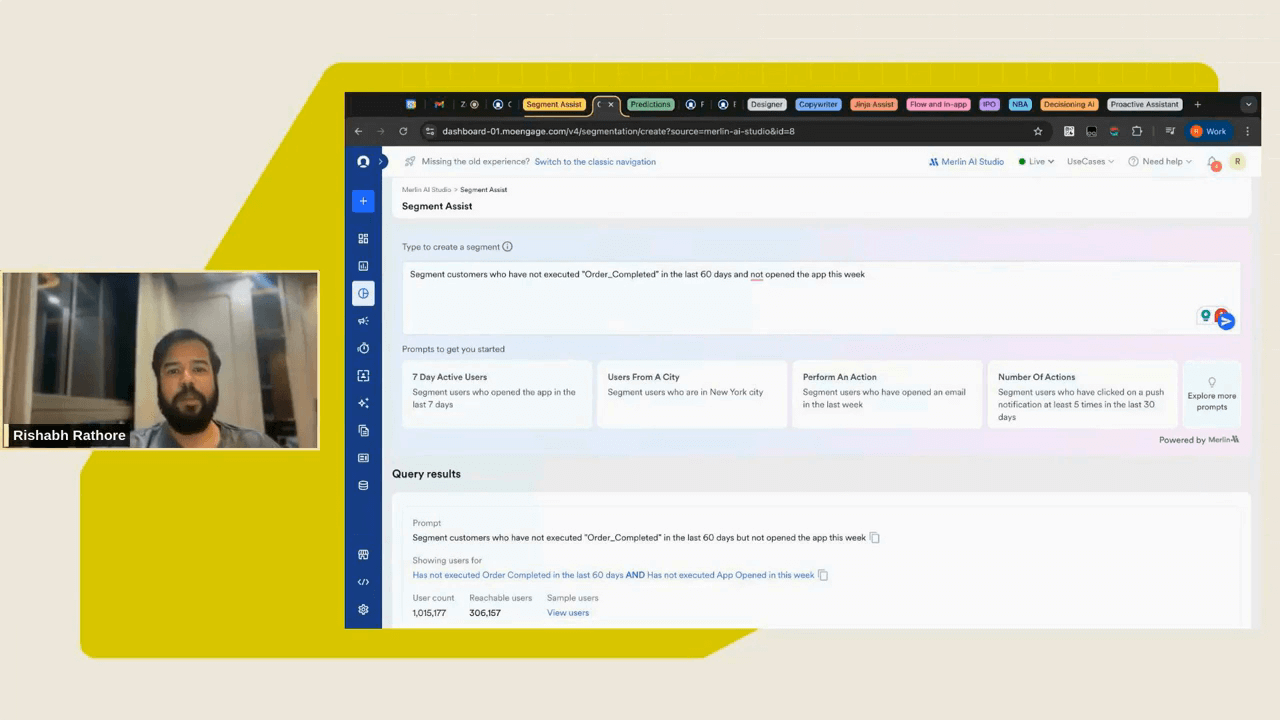The height and width of the screenshot is (720, 1280).
Task: Select the Perform An Action prompt card
Action: (x=887, y=394)
